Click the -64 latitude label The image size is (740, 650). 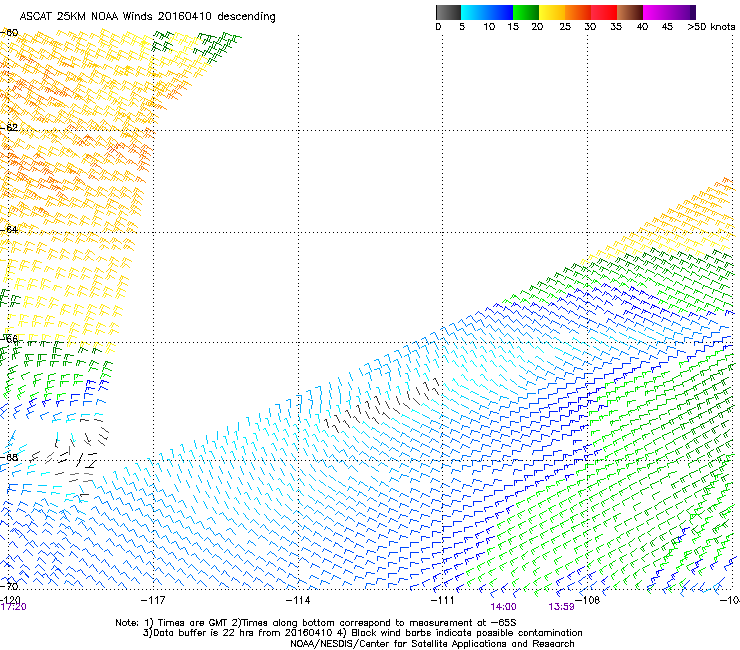pyautogui.click(x=9, y=229)
